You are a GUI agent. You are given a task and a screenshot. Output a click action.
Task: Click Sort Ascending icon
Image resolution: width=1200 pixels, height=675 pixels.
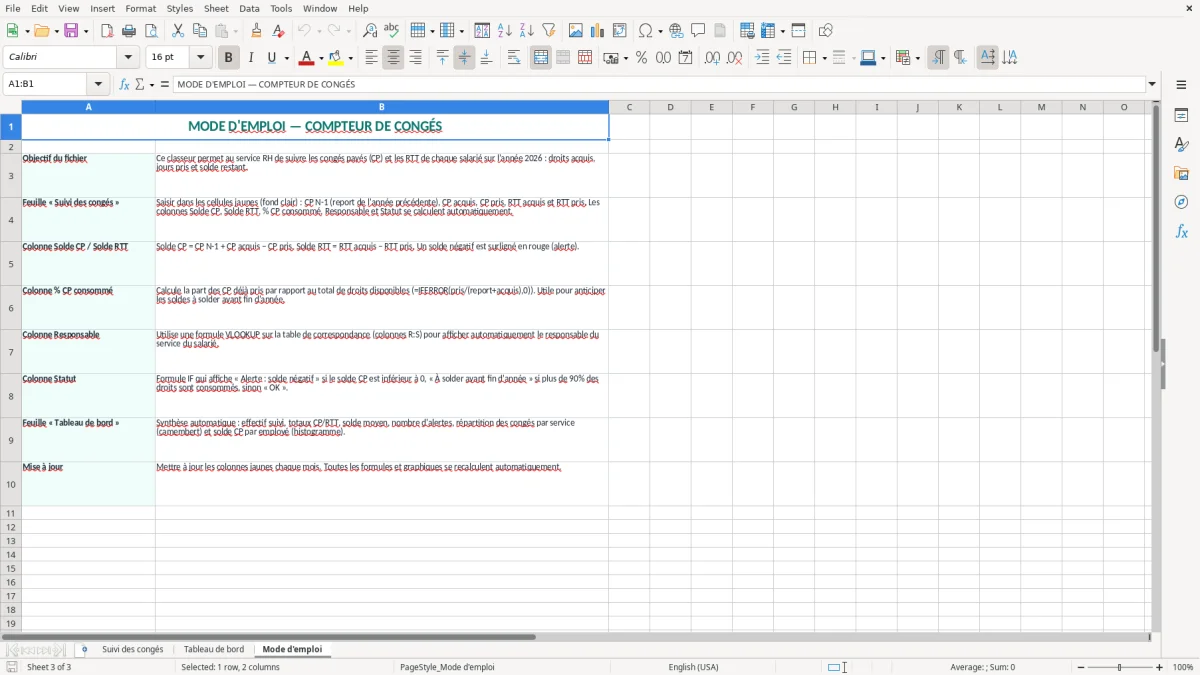click(x=504, y=31)
